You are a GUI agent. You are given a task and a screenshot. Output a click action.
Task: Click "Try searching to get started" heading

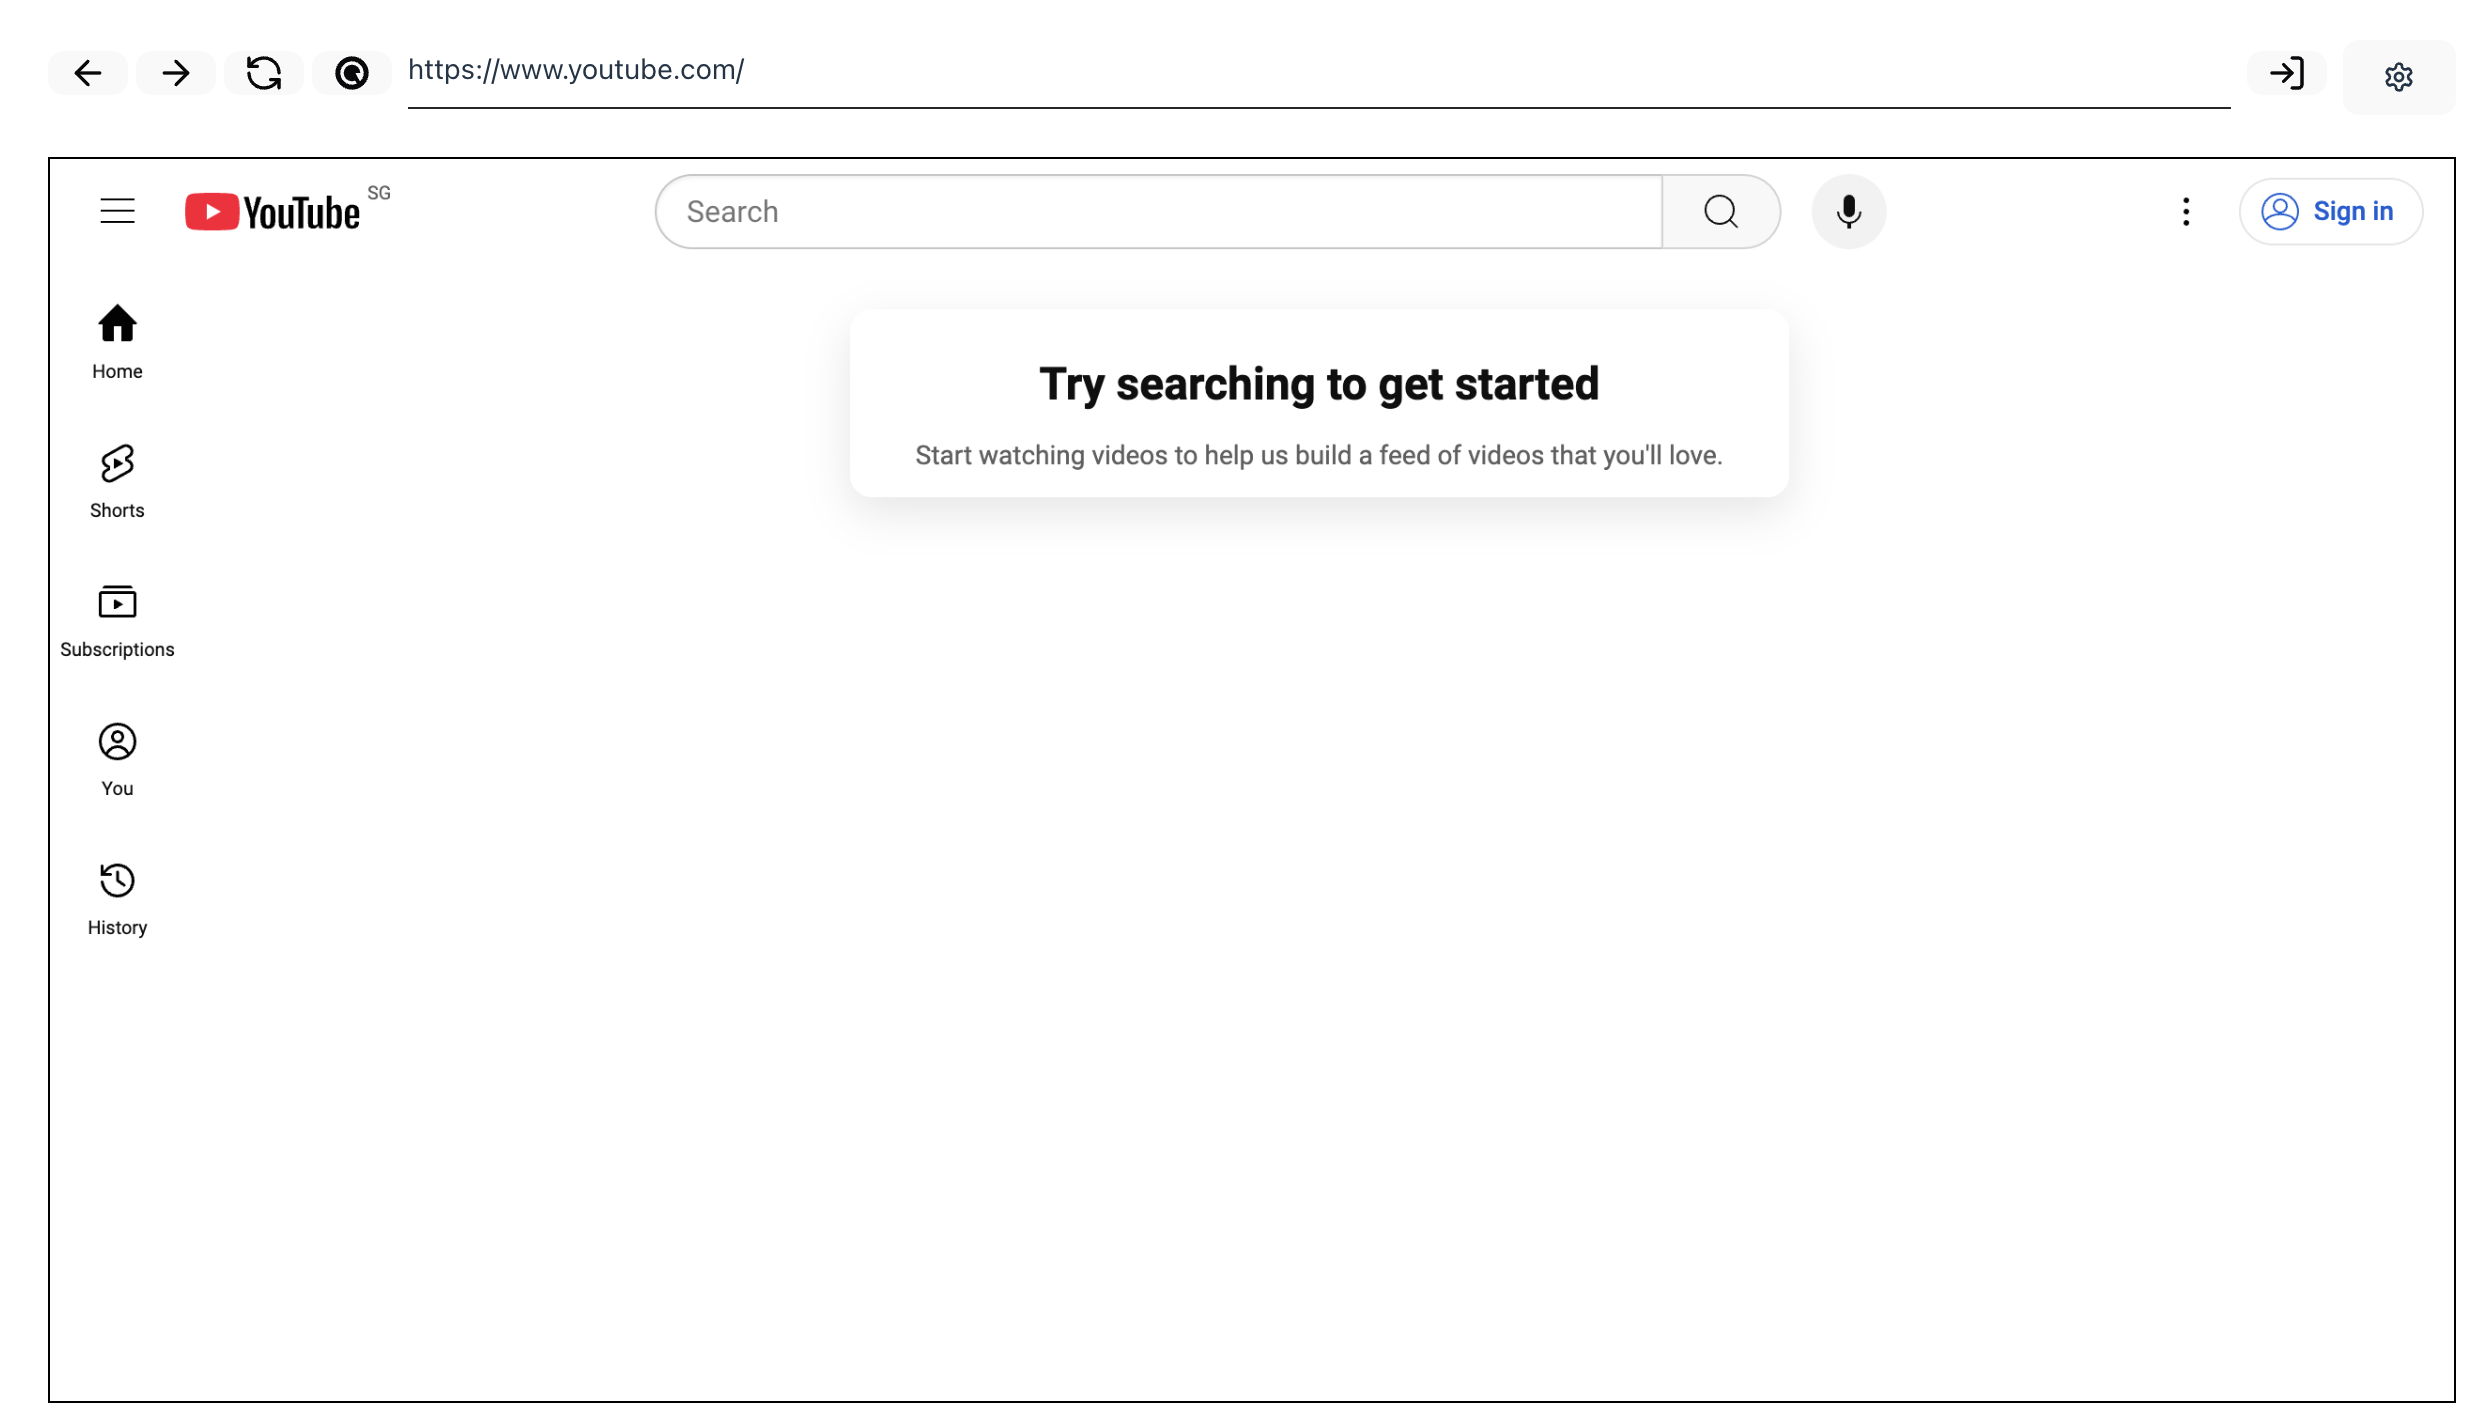pyautogui.click(x=1318, y=384)
